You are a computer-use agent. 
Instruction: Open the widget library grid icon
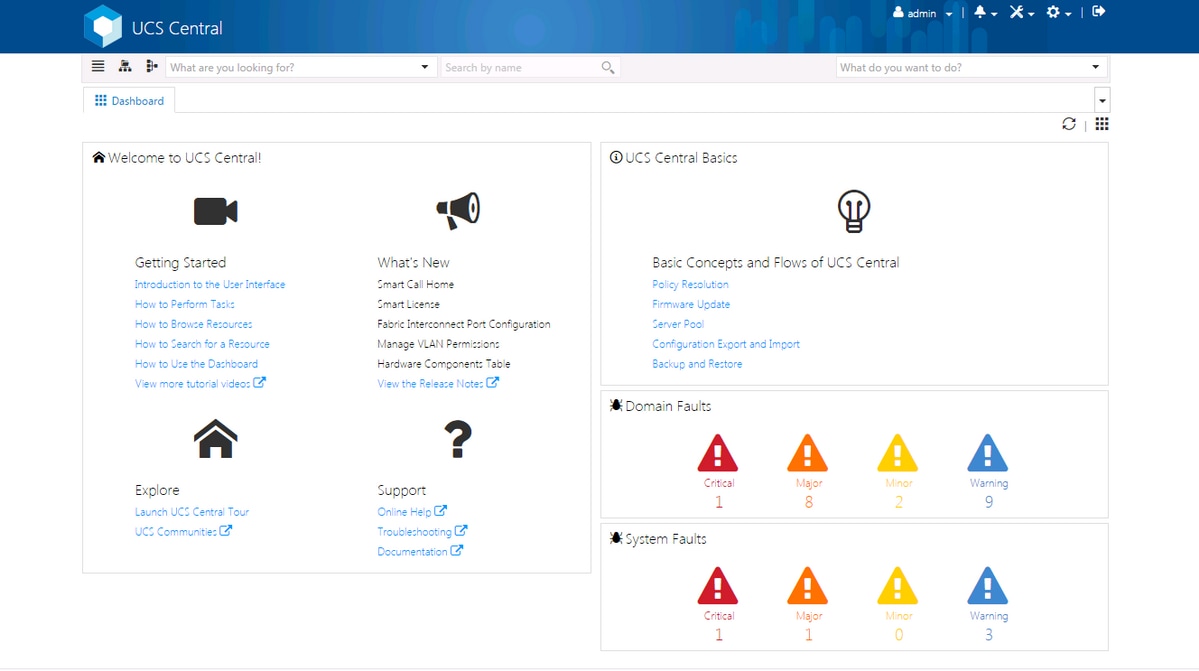coord(1102,124)
